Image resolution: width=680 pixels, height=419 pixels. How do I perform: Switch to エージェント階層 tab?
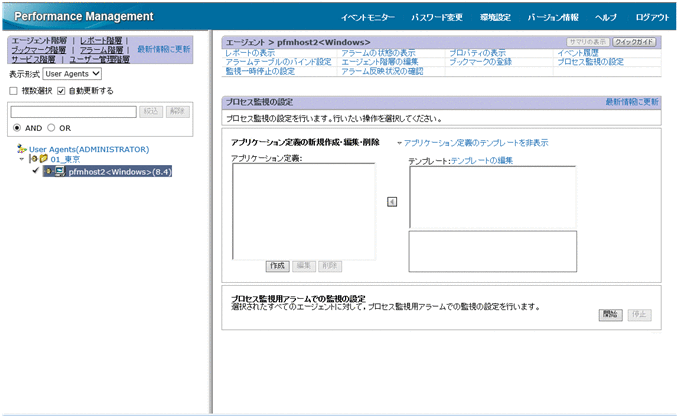(39, 40)
